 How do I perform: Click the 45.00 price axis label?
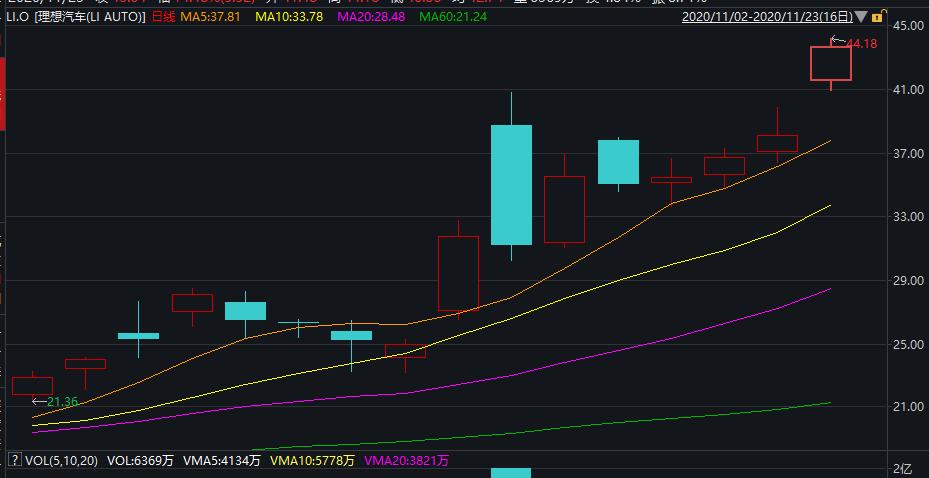(x=910, y=26)
